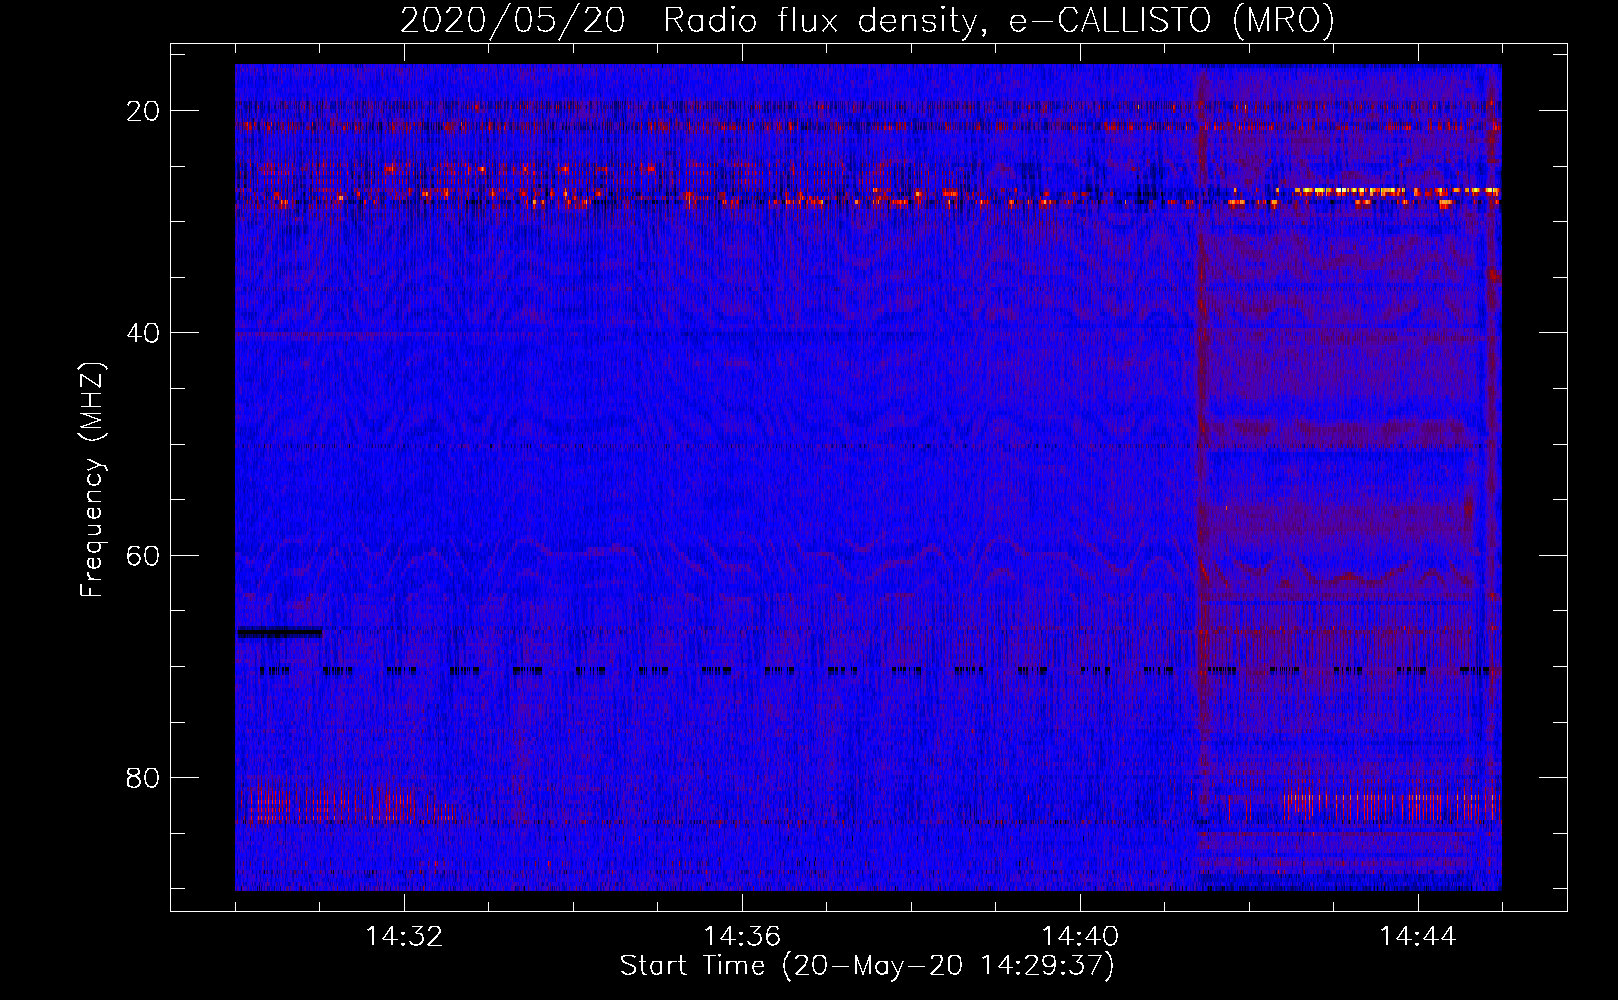
Task: Click the 20 frequency tick label
Action: click(x=144, y=111)
